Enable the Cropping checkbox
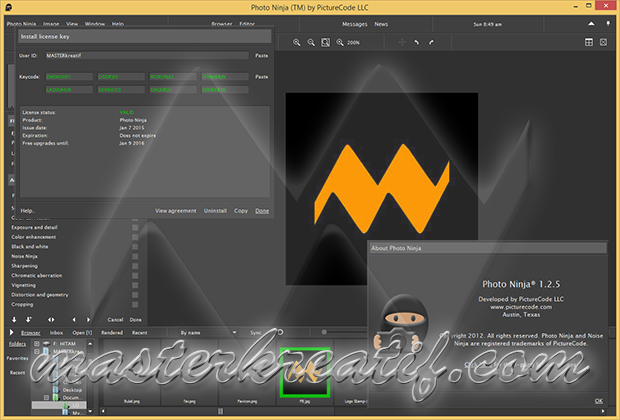Image resolution: width=620 pixels, height=420 pixels. click(135, 305)
